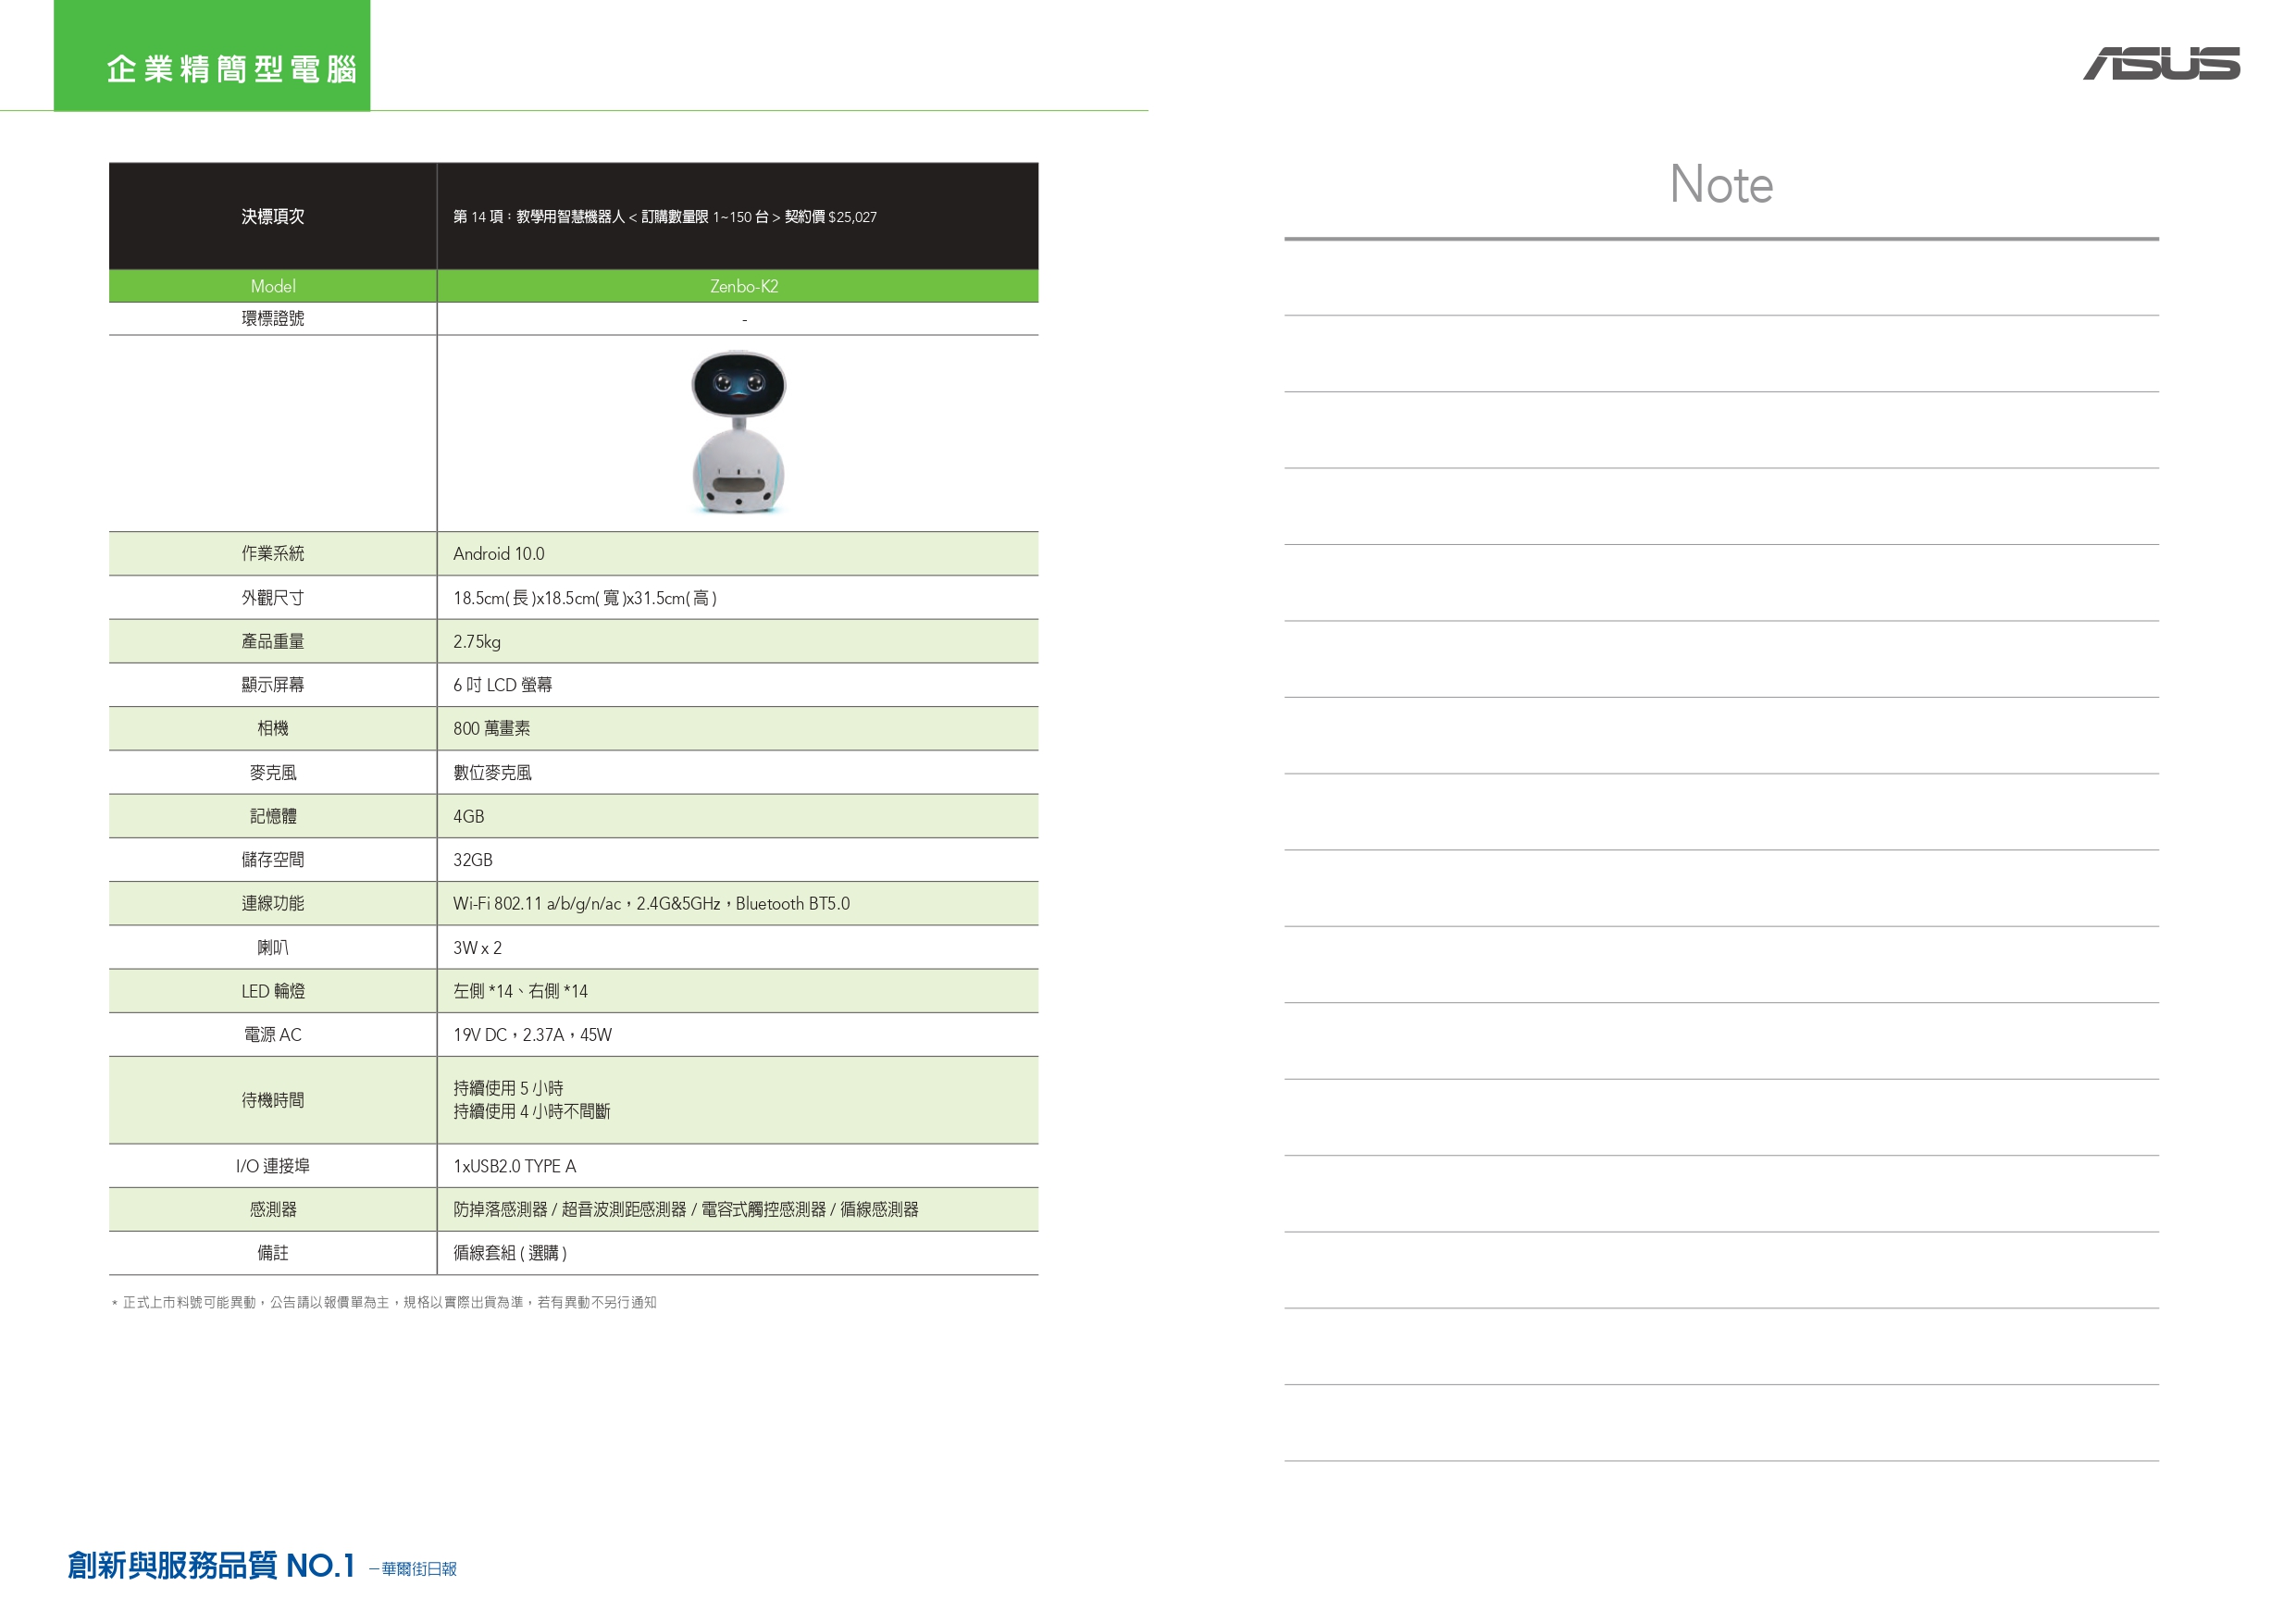The height and width of the screenshot is (1623, 2296).
Task: Select the '32GB' storage value
Action: click(473, 860)
